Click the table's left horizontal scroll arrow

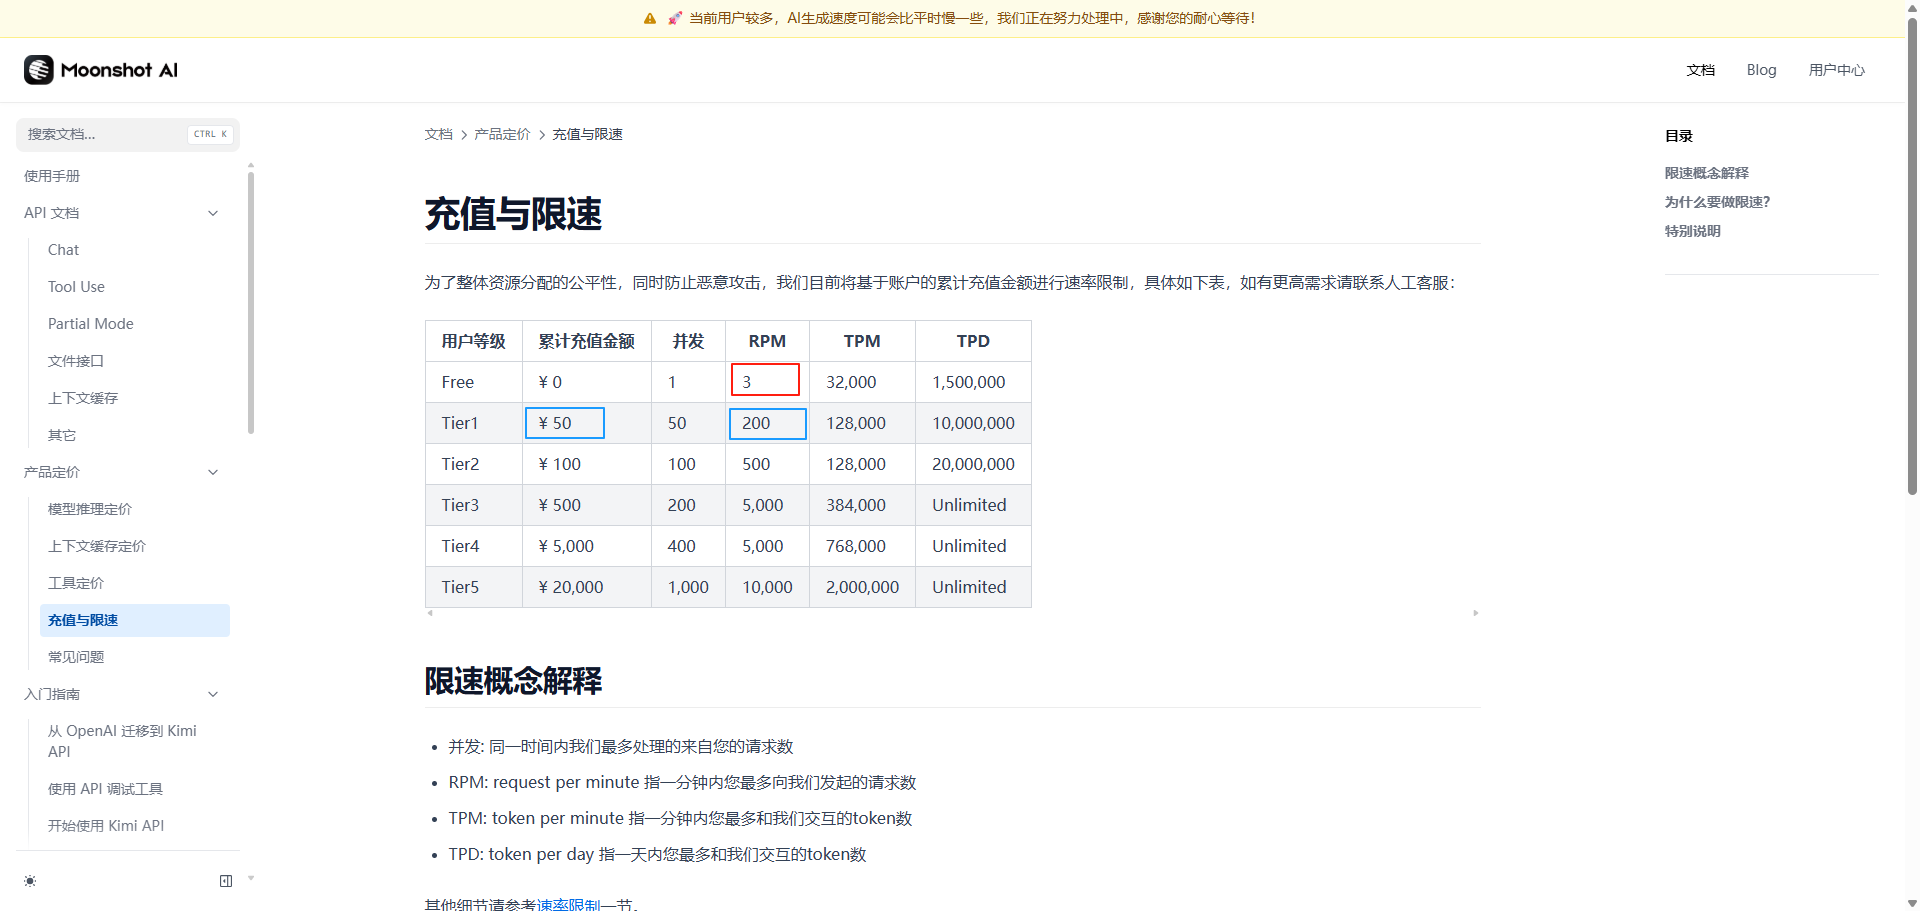point(430,613)
